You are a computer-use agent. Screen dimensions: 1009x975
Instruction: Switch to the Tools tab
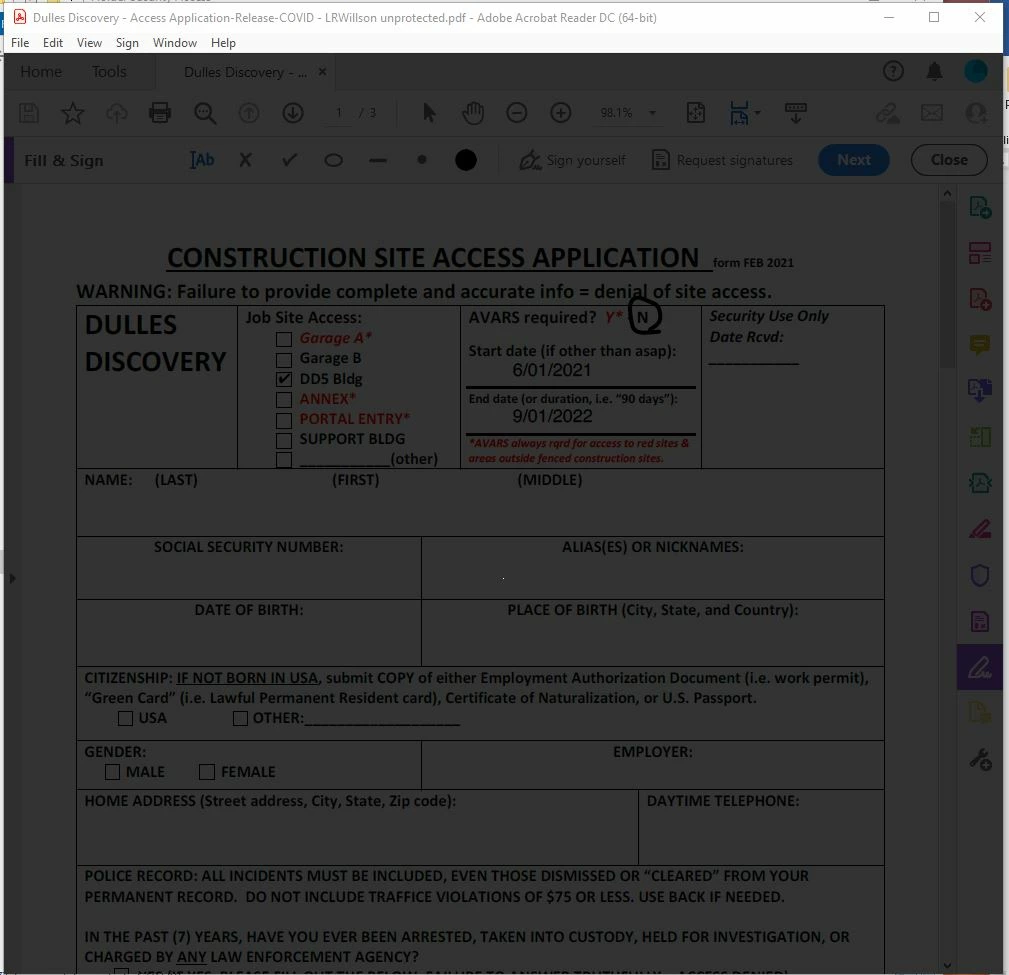tap(109, 71)
